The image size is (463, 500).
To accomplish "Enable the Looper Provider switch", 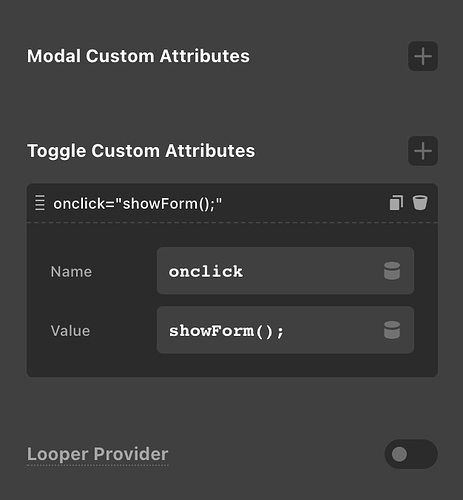I will (411, 454).
